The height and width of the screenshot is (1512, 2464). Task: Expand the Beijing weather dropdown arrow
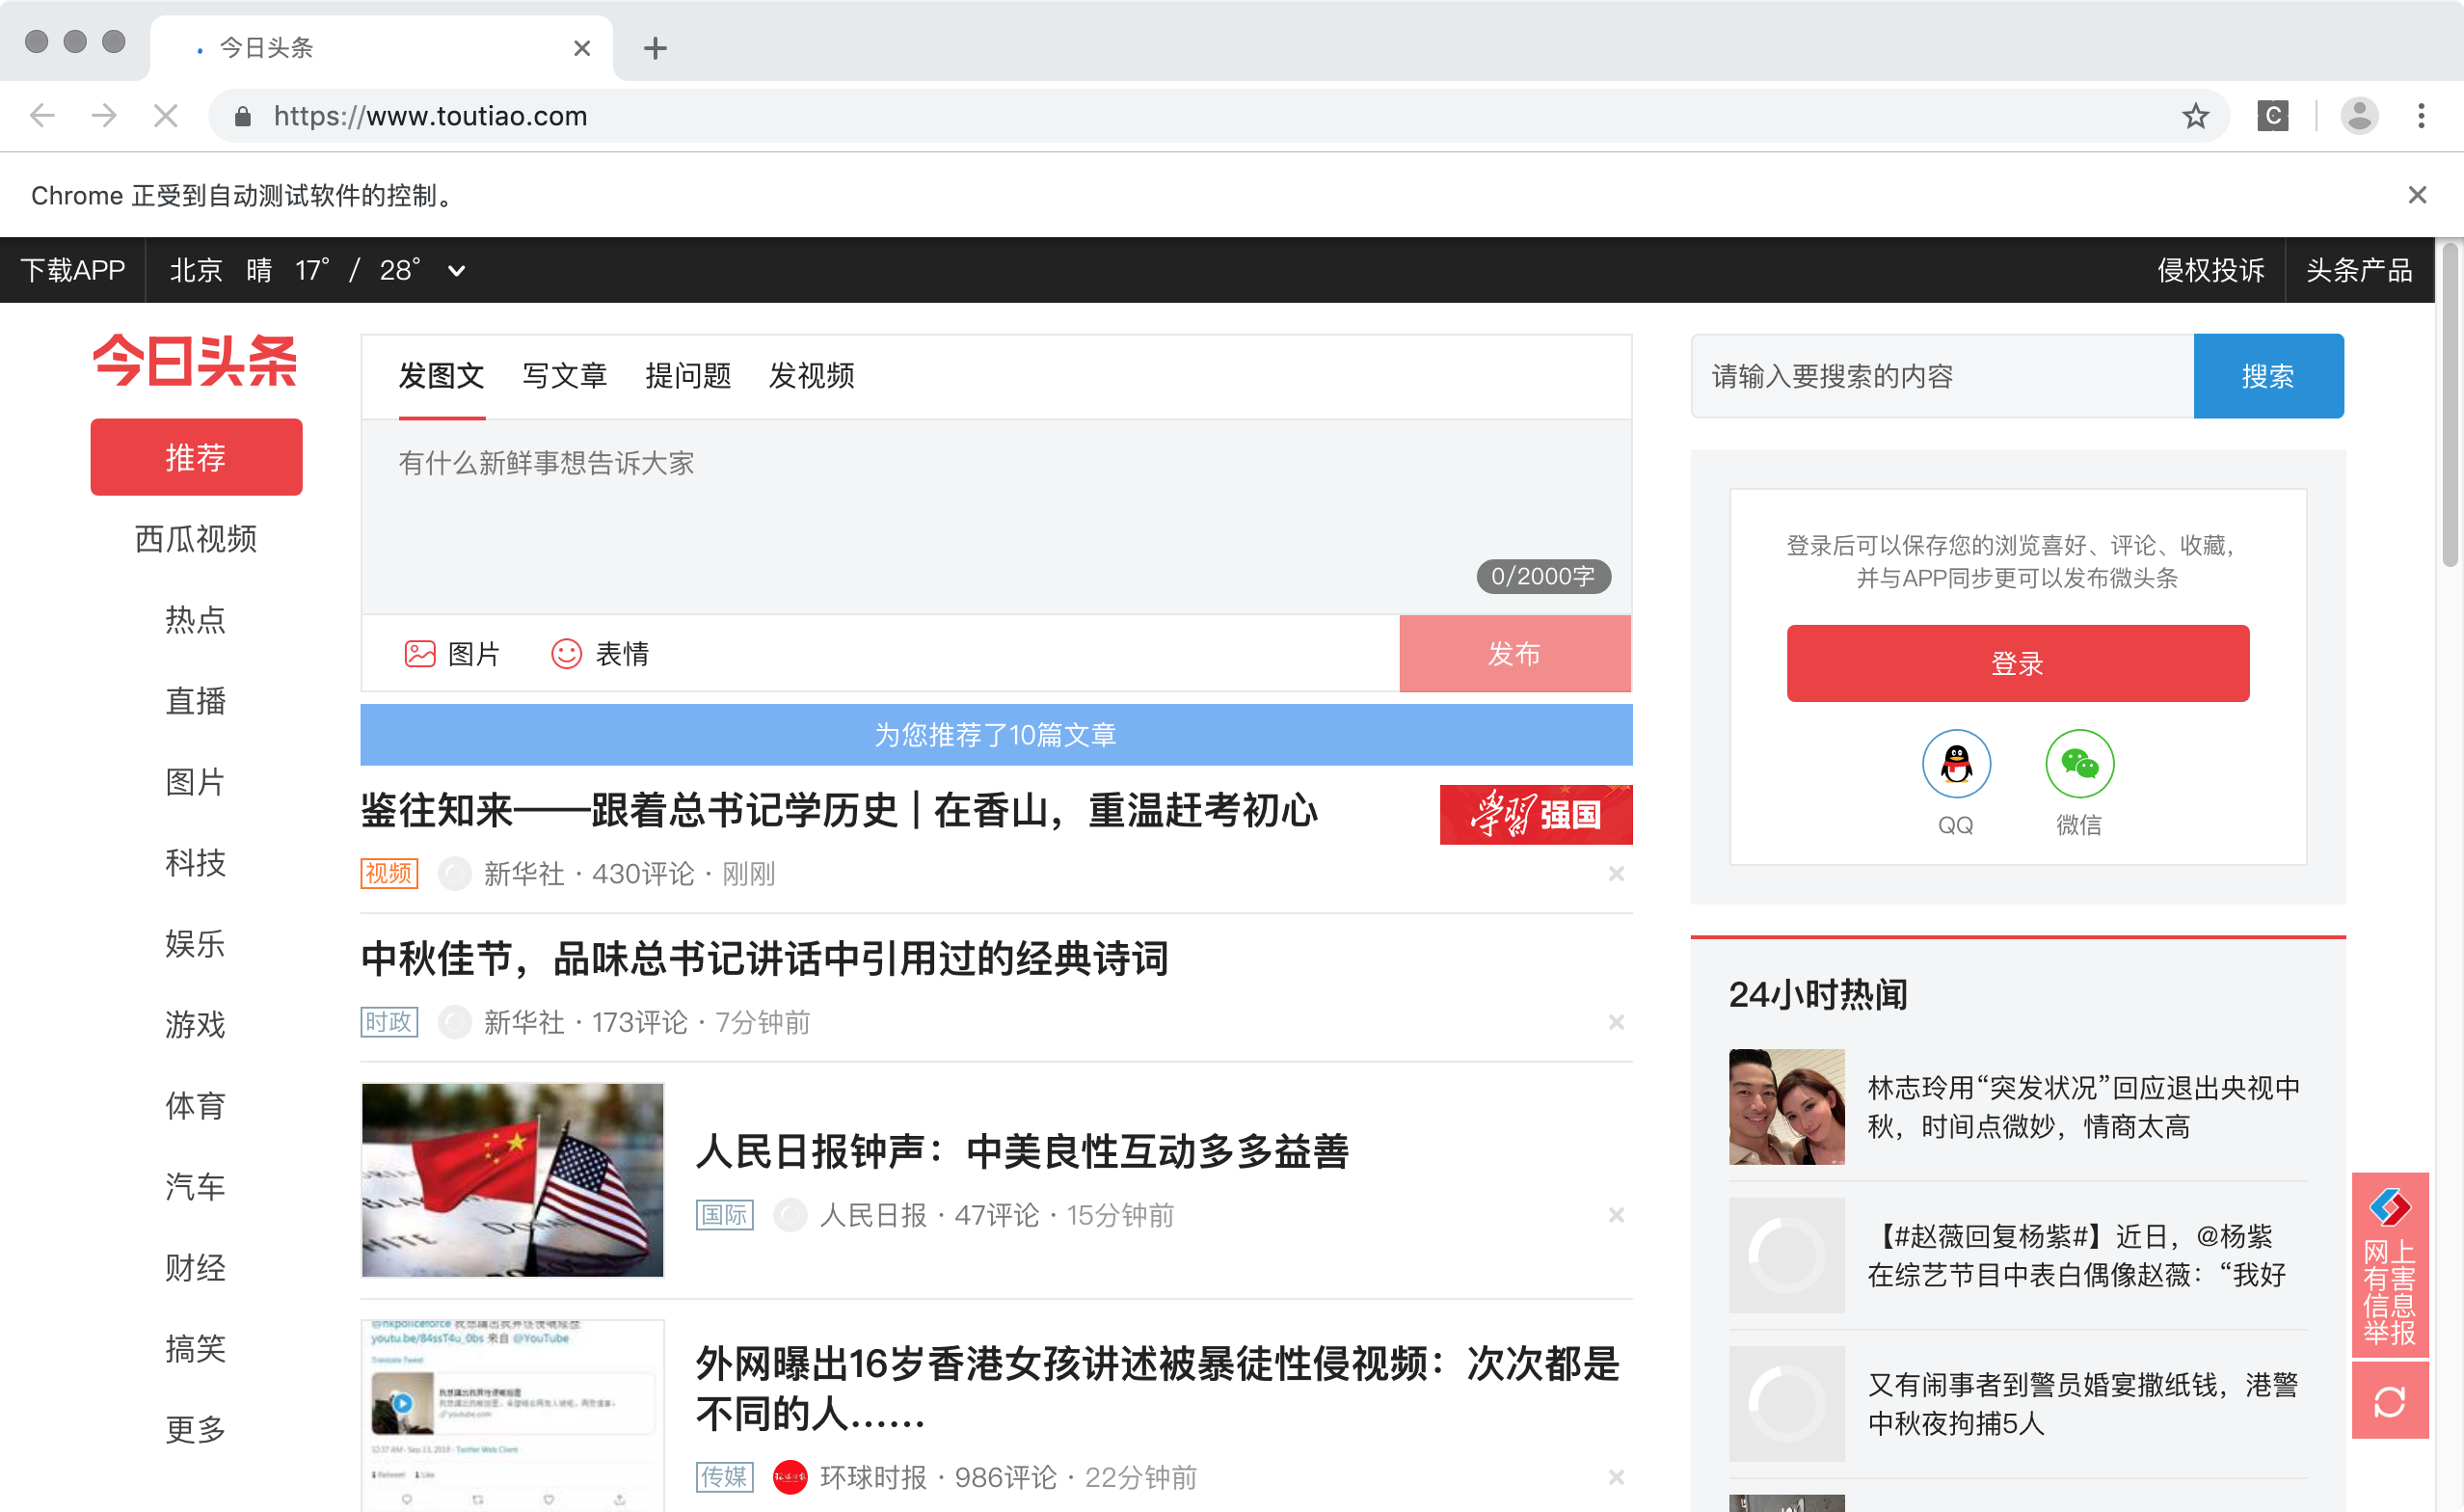point(456,270)
